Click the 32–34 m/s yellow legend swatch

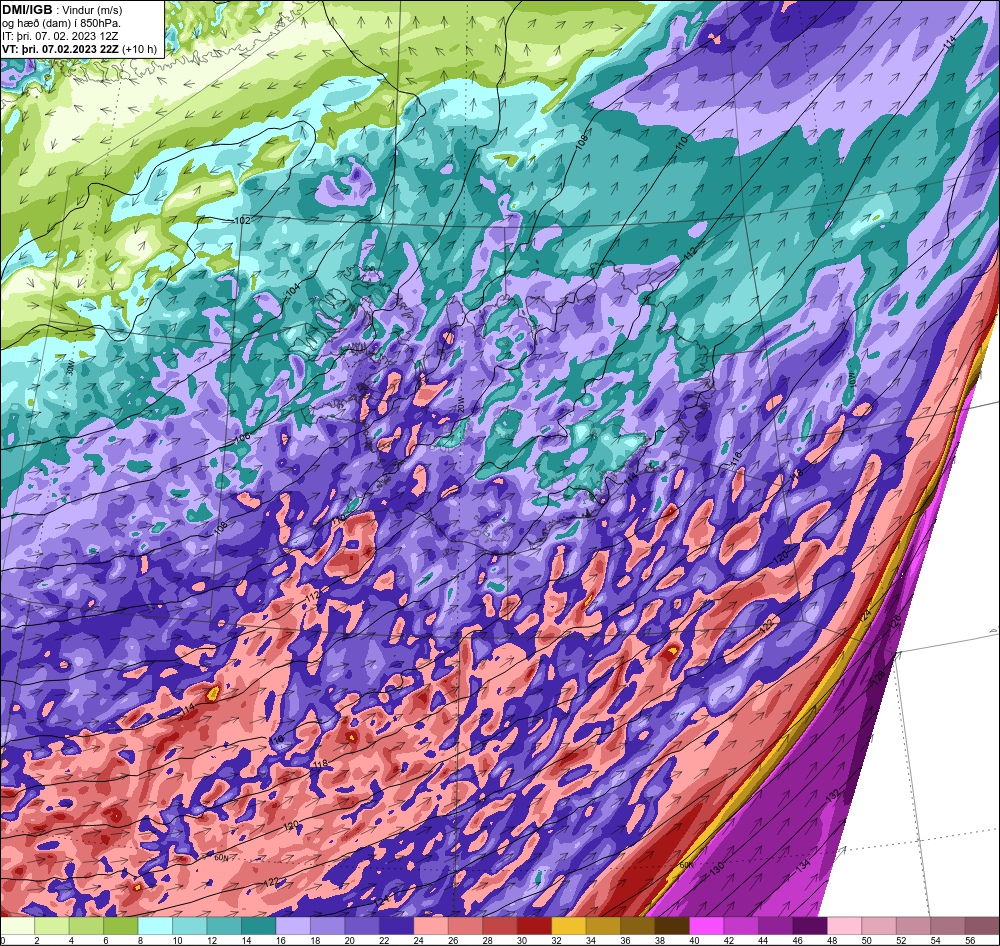pyautogui.click(x=569, y=926)
